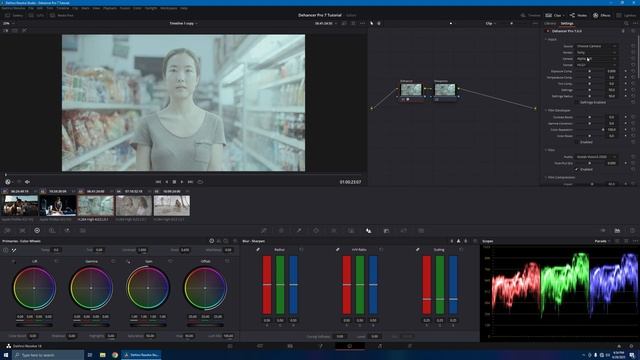The width and height of the screenshot is (640, 360).
Task: Show the Media Pool
Action: 62,15
